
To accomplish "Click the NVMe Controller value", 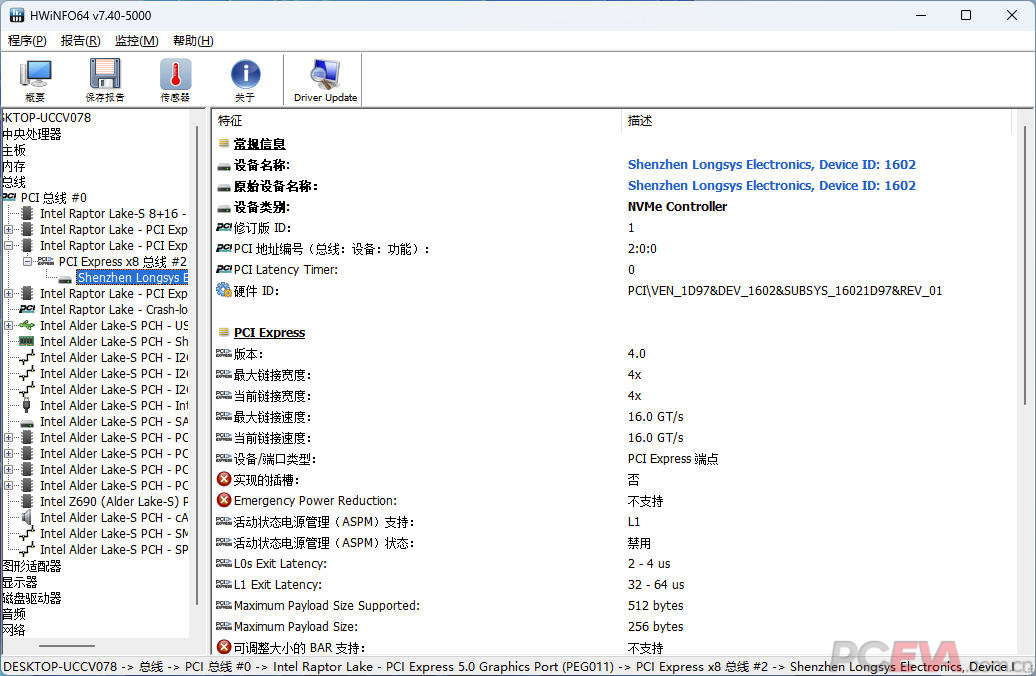I will [x=677, y=207].
